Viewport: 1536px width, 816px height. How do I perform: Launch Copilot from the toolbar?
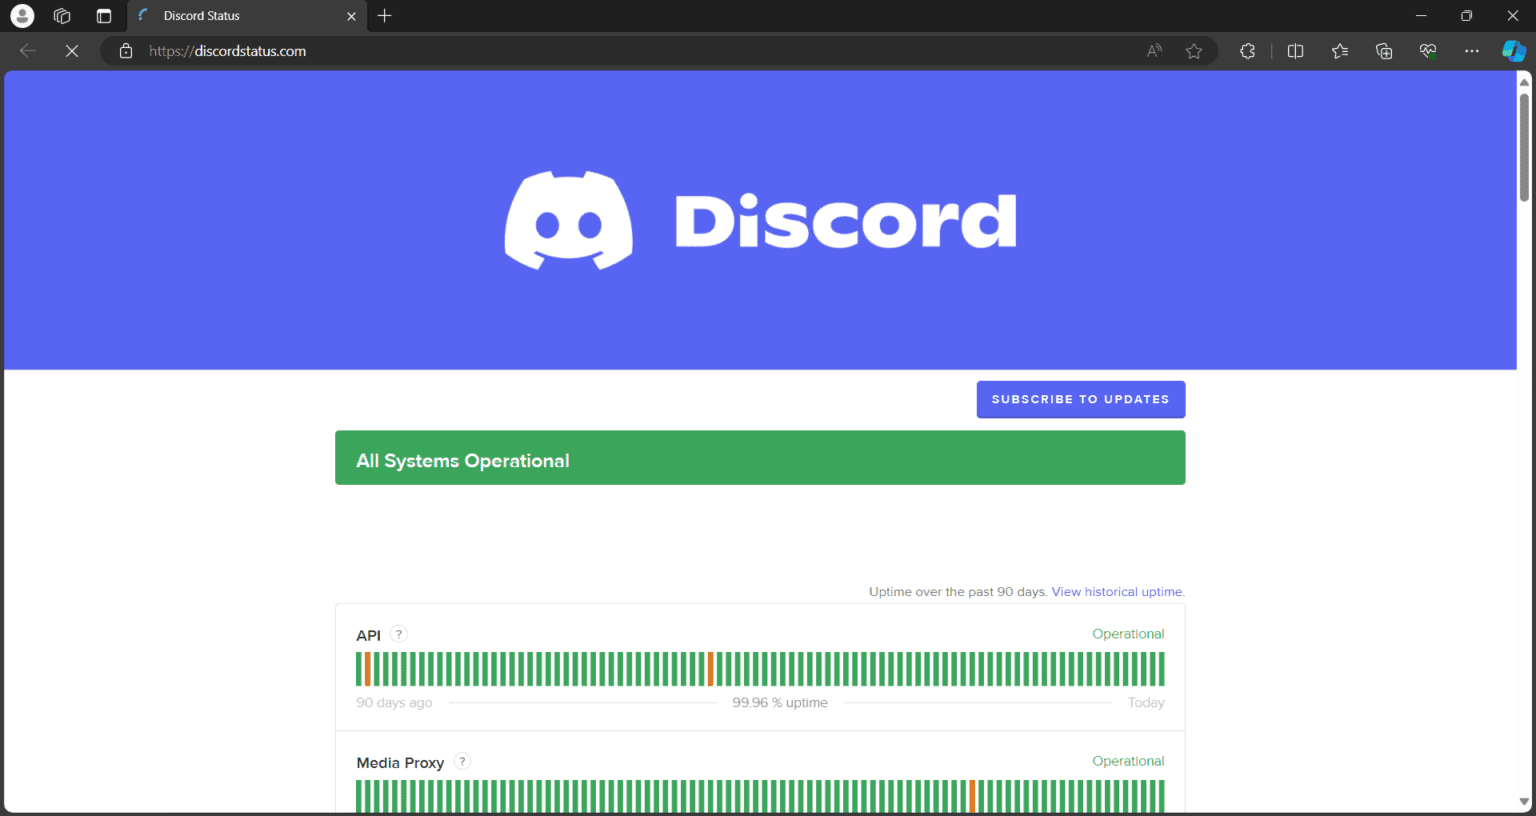pyautogui.click(x=1513, y=51)
